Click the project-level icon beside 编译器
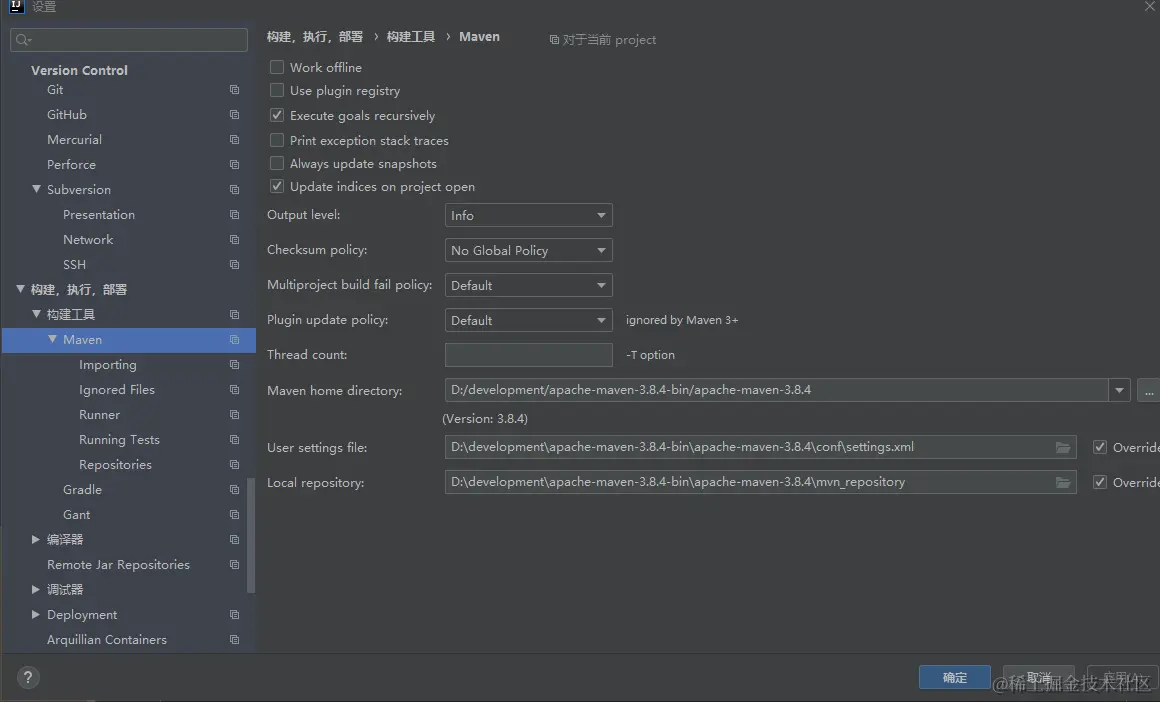 point(235,540)
